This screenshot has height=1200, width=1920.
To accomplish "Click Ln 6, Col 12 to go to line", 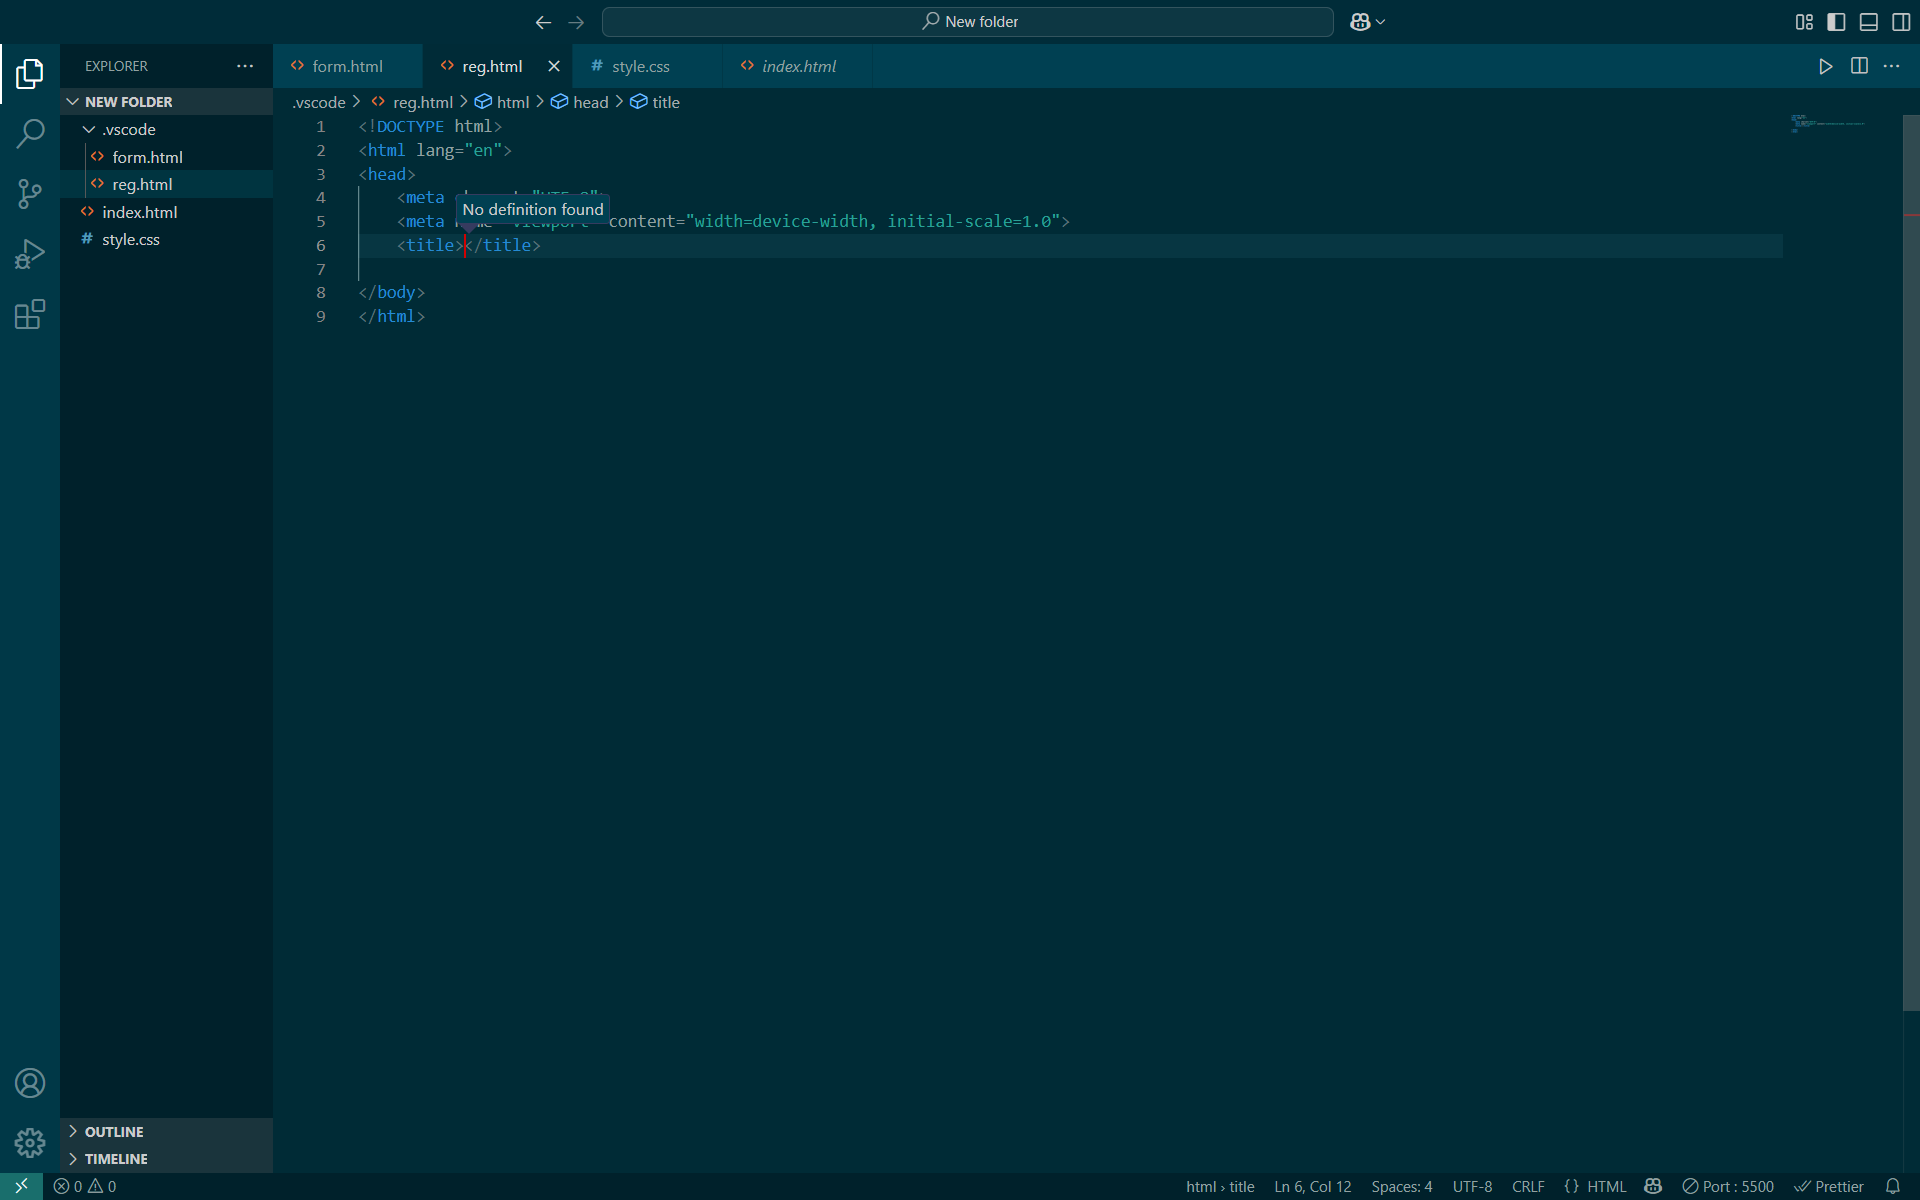I will coord(1312,1186).
